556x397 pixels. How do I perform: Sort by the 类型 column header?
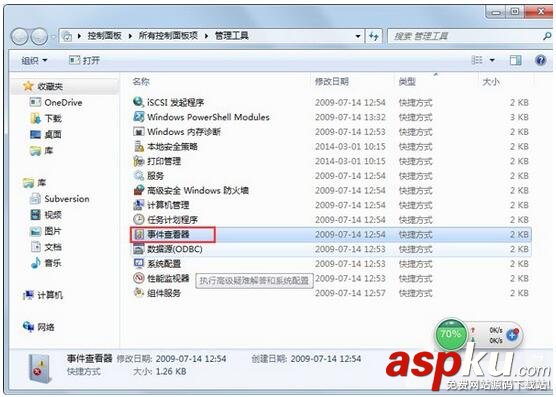point(407,82)
